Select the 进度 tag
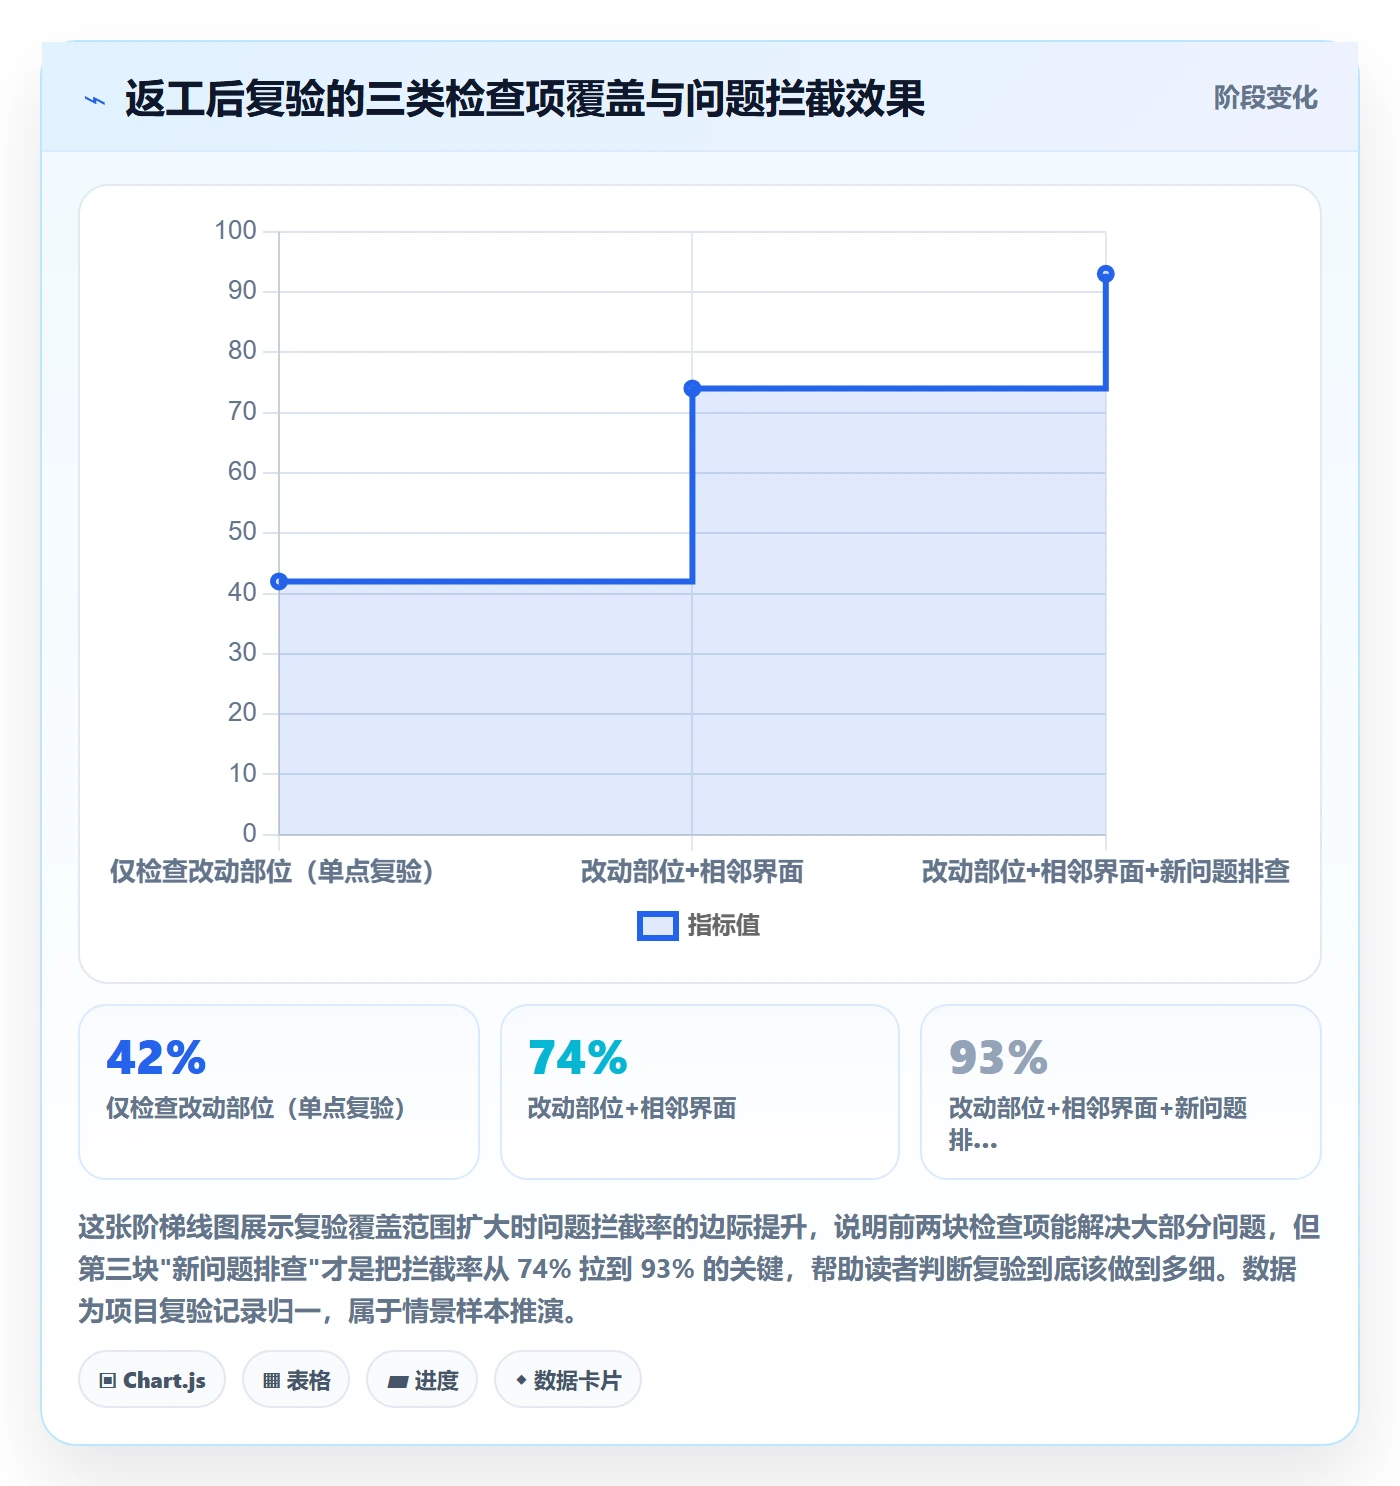1400x1486 pixels. coord(422,1380)
